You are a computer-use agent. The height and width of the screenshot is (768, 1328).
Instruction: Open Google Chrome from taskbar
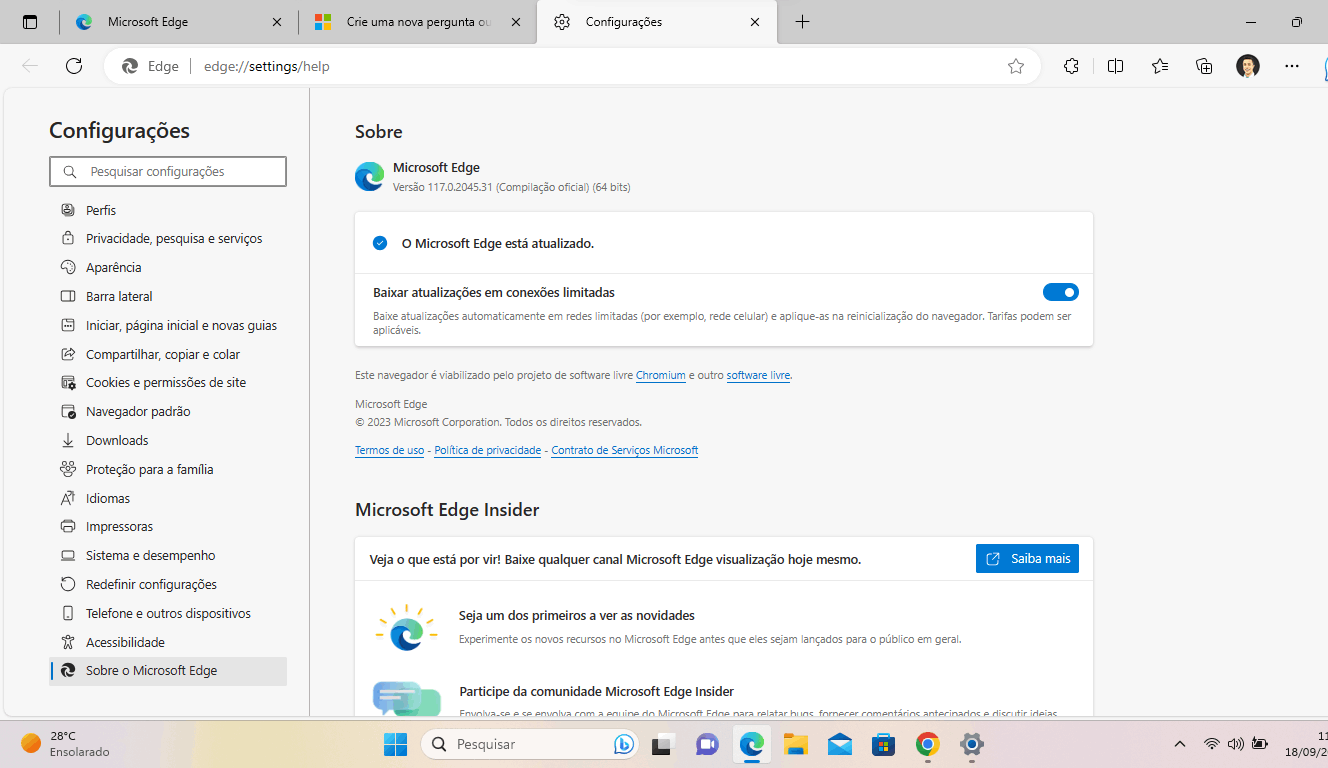pos(928,744)
